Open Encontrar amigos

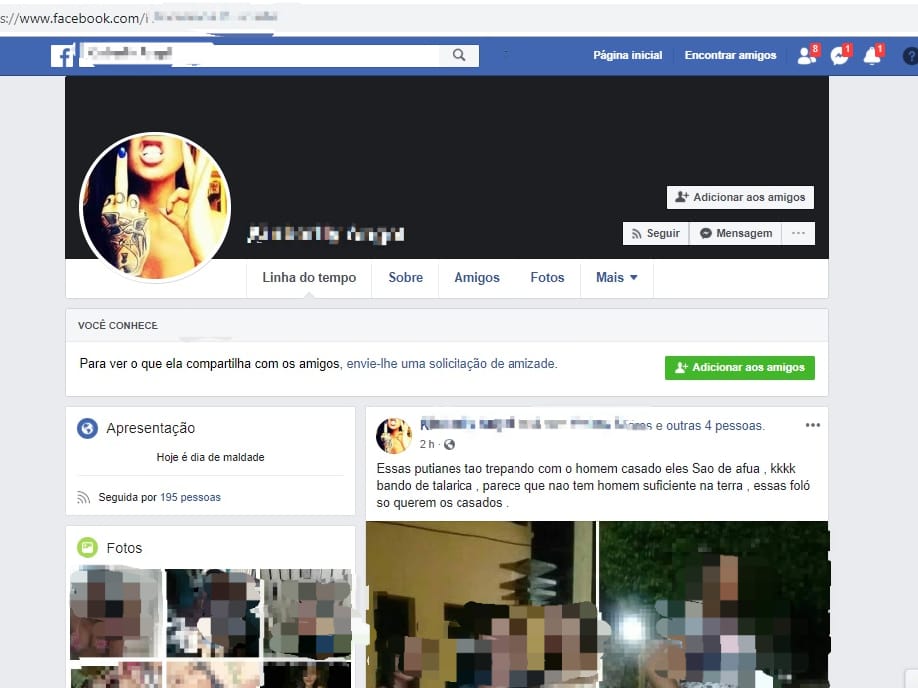point(730,55)
